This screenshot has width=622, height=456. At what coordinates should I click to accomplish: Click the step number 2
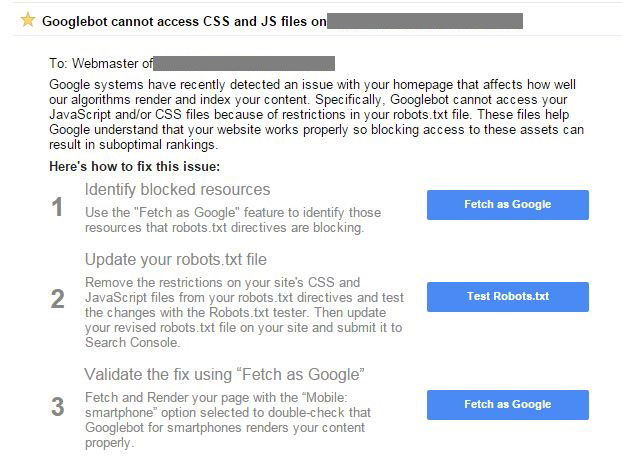[58, 299]
